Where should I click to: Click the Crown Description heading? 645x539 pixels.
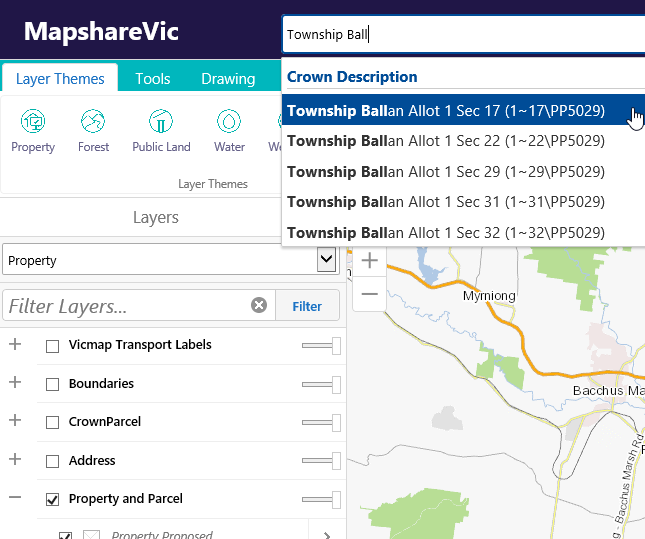352,77
